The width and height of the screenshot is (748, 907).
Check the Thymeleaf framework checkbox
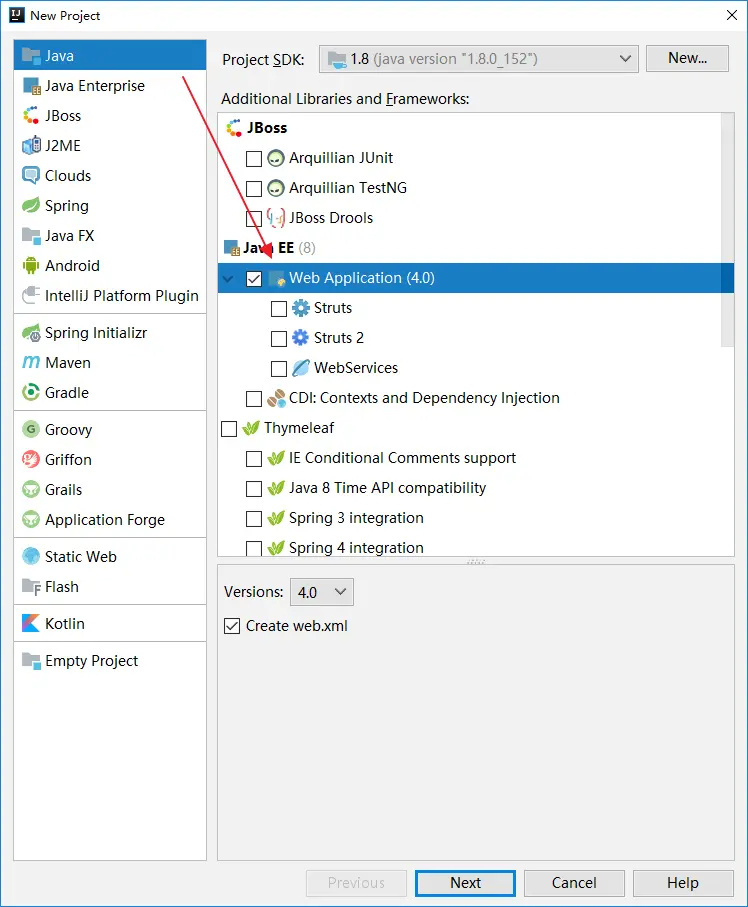(x=229, y=429)
